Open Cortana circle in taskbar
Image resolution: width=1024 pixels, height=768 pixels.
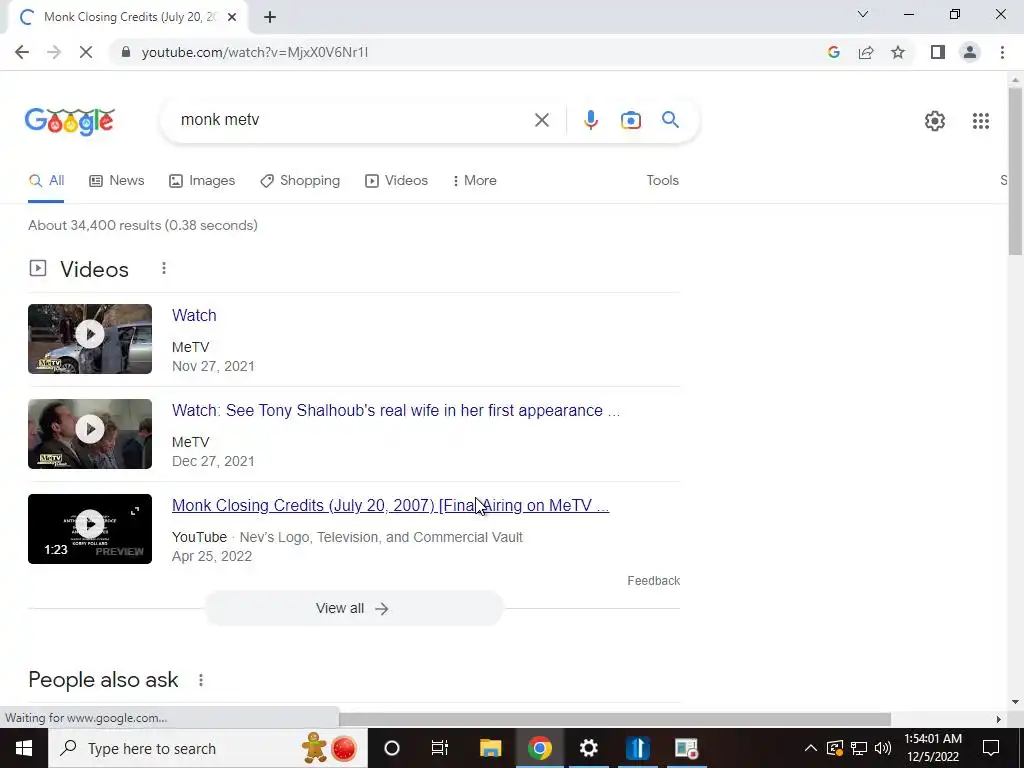pyautogui.click(x=392, y=748)
